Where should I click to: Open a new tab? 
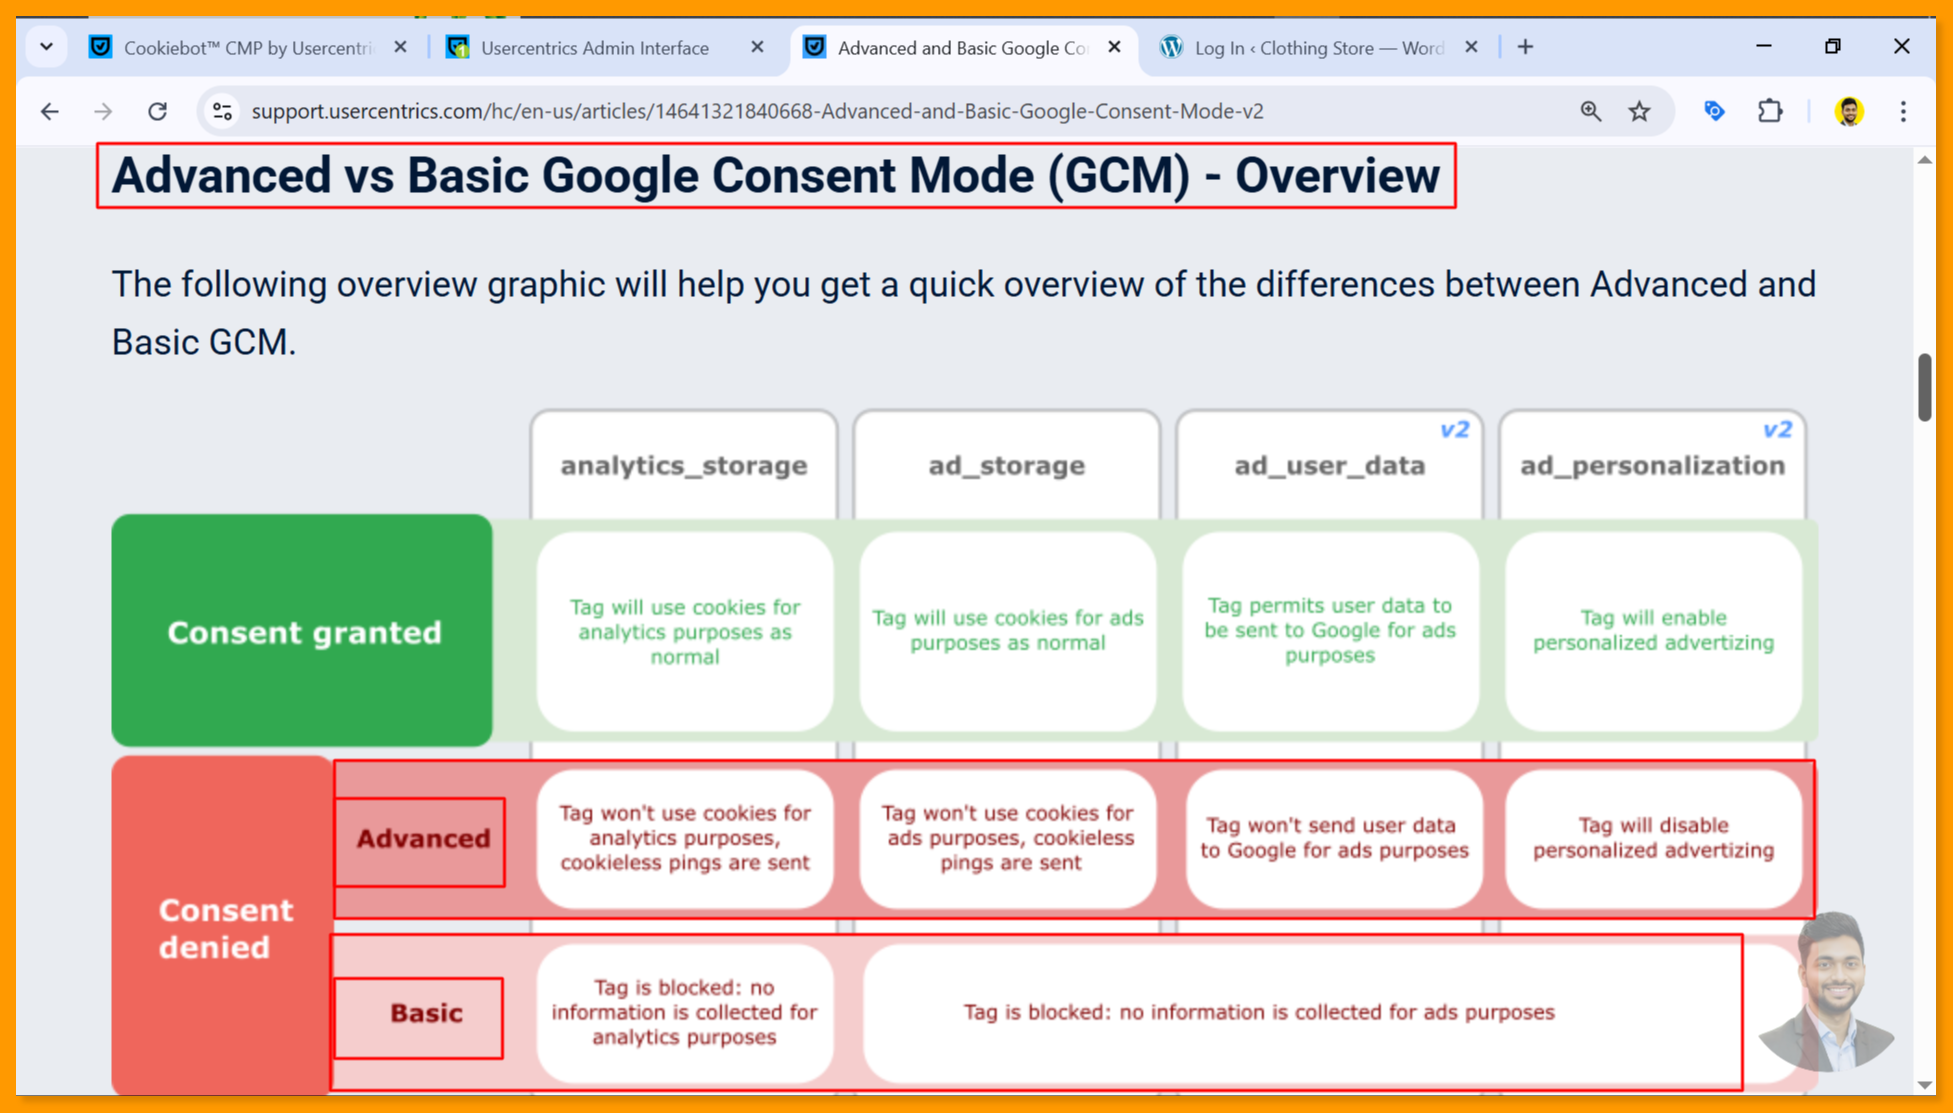coord(1525,47)
